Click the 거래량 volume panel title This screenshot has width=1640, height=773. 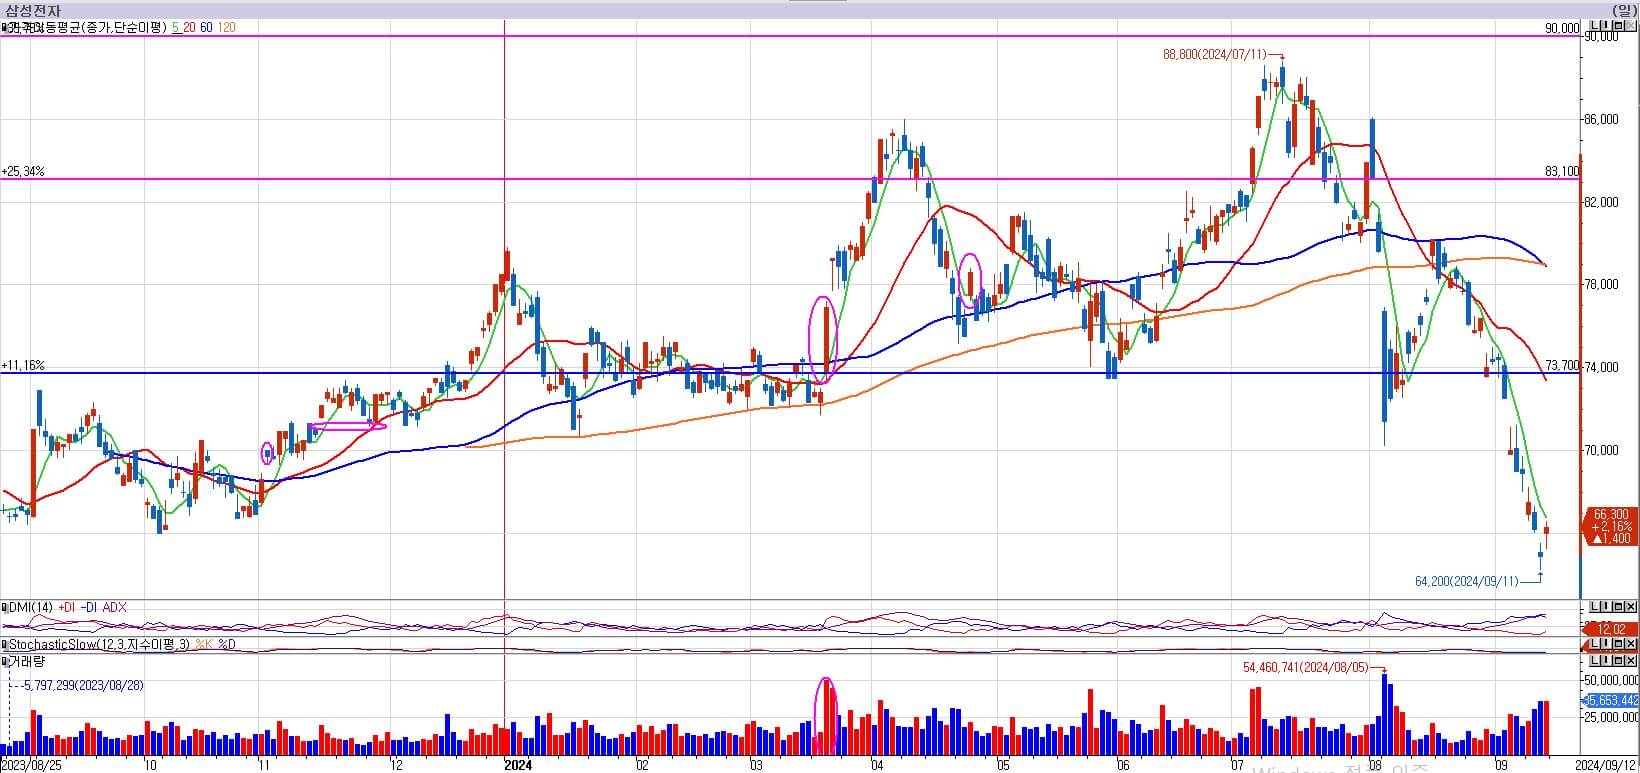click(x=27, y=661)
